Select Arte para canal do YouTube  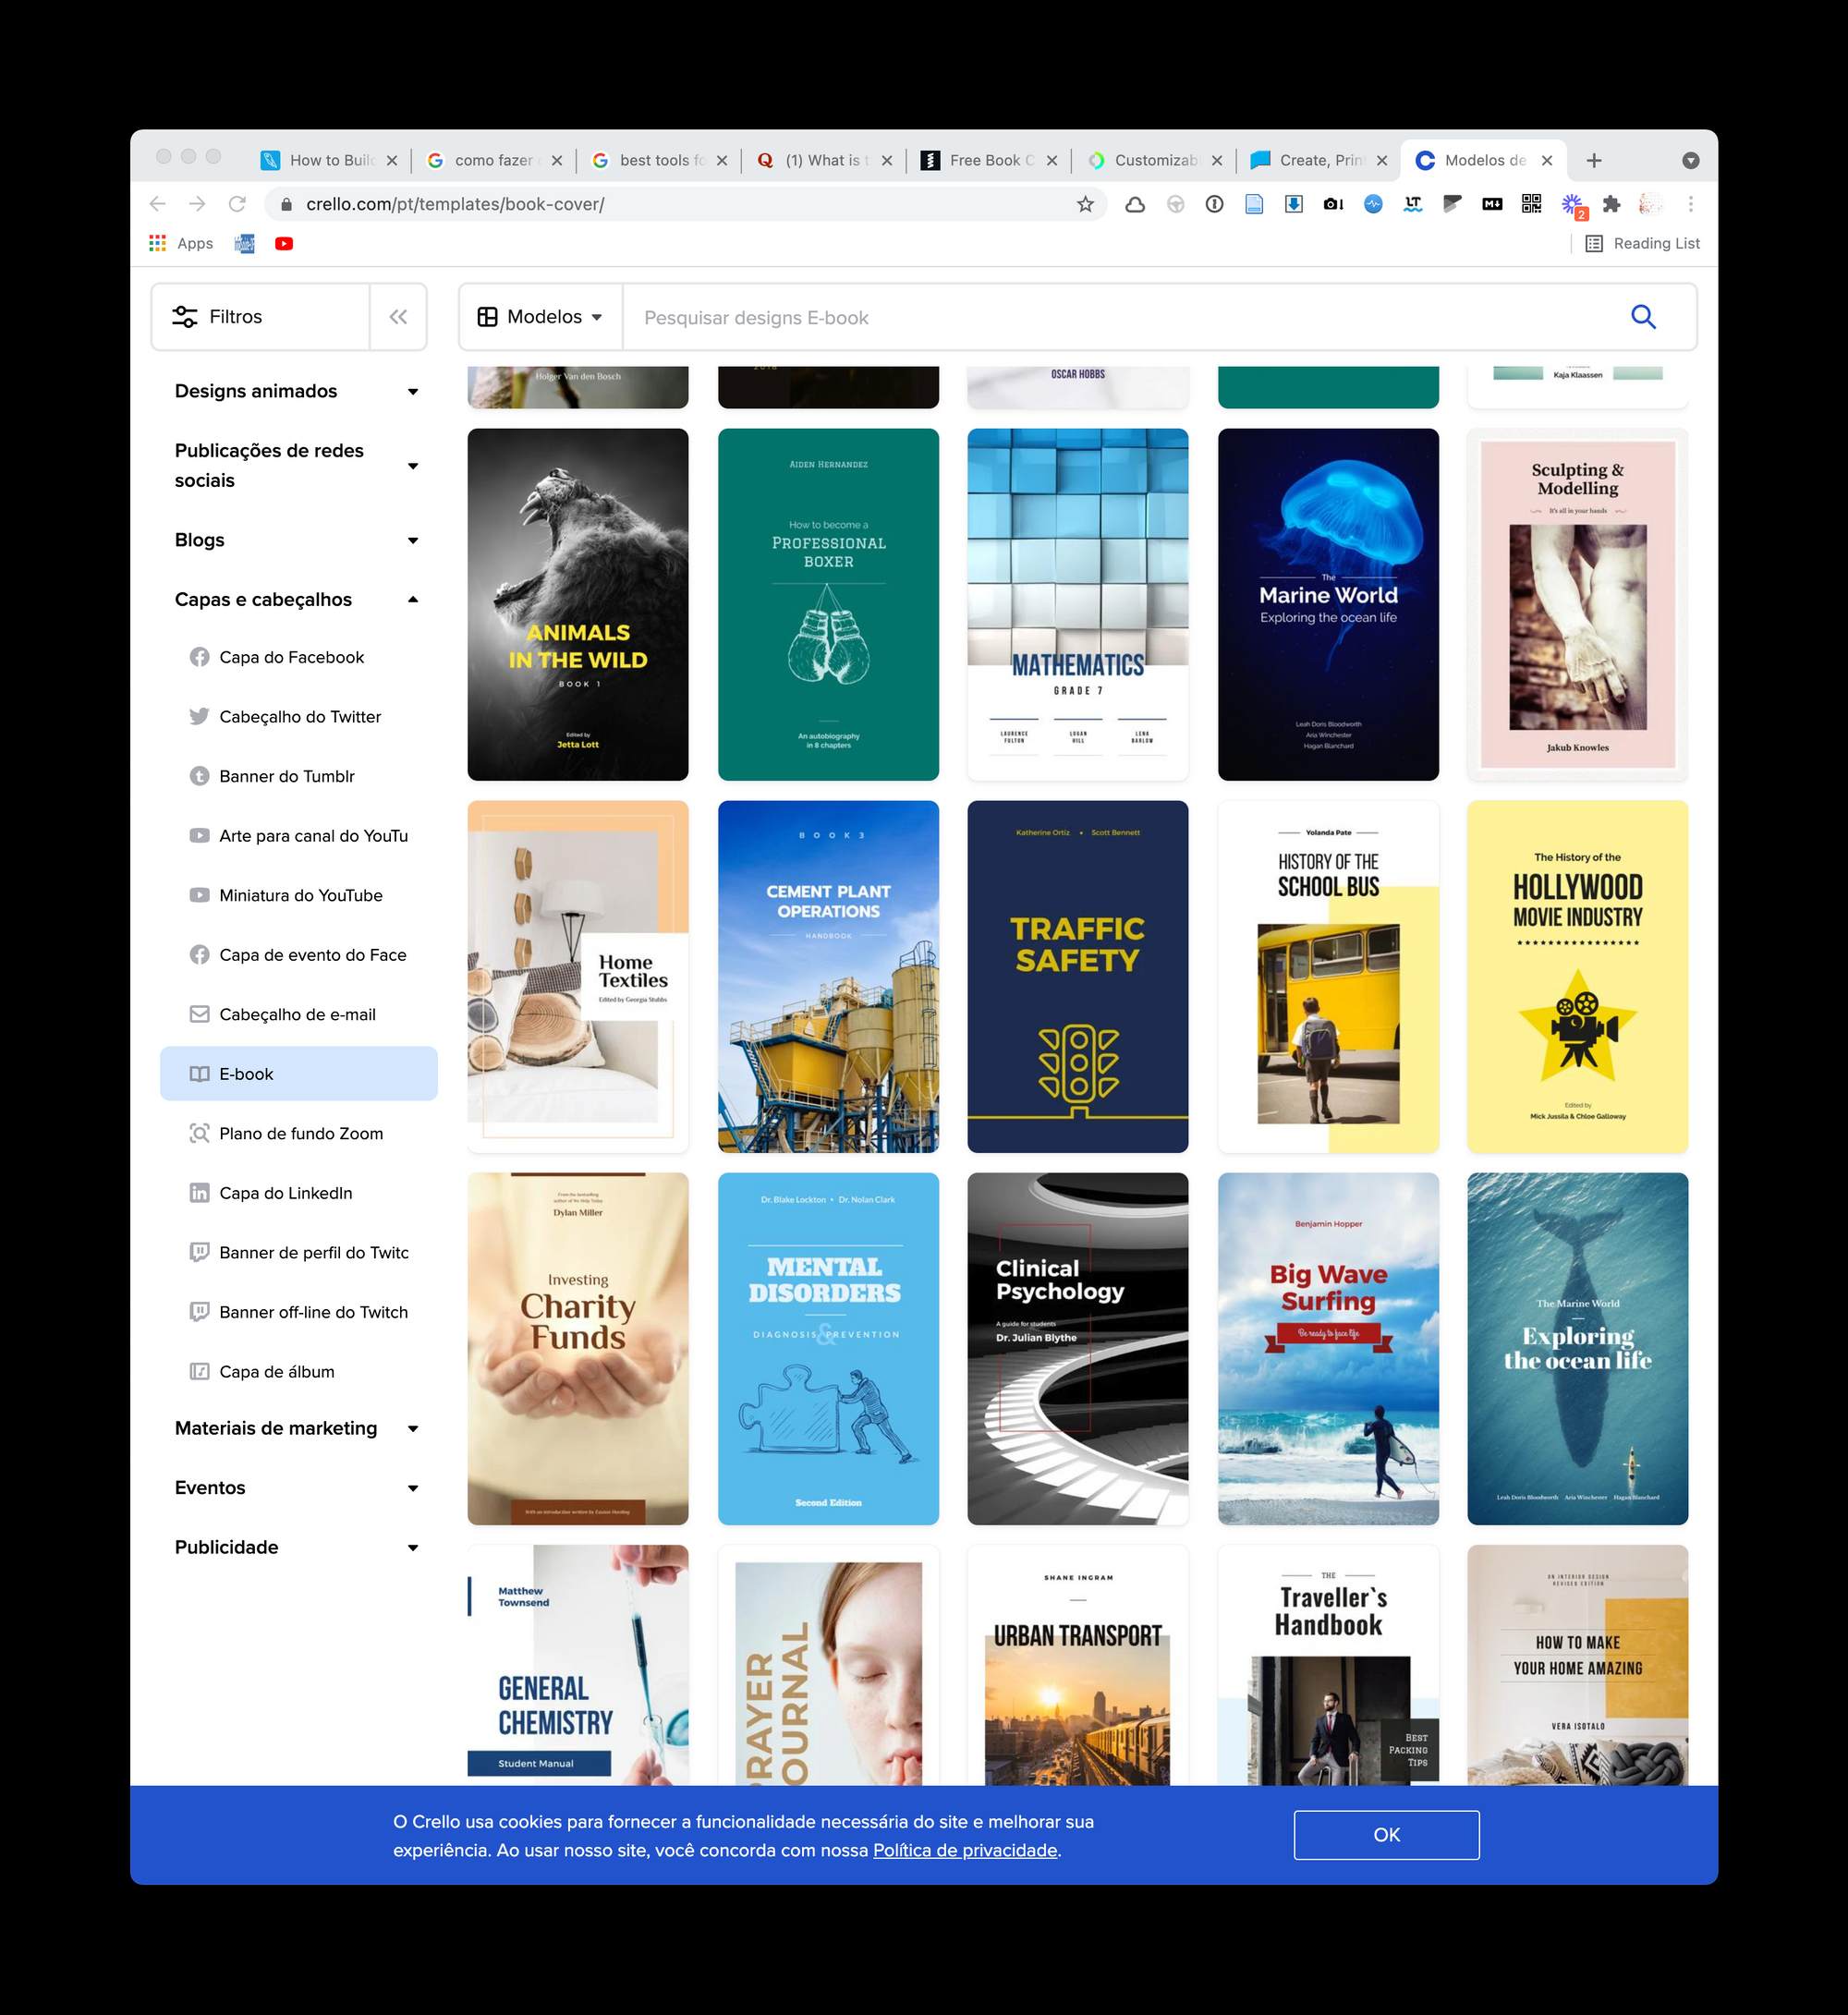click(299, 835)
